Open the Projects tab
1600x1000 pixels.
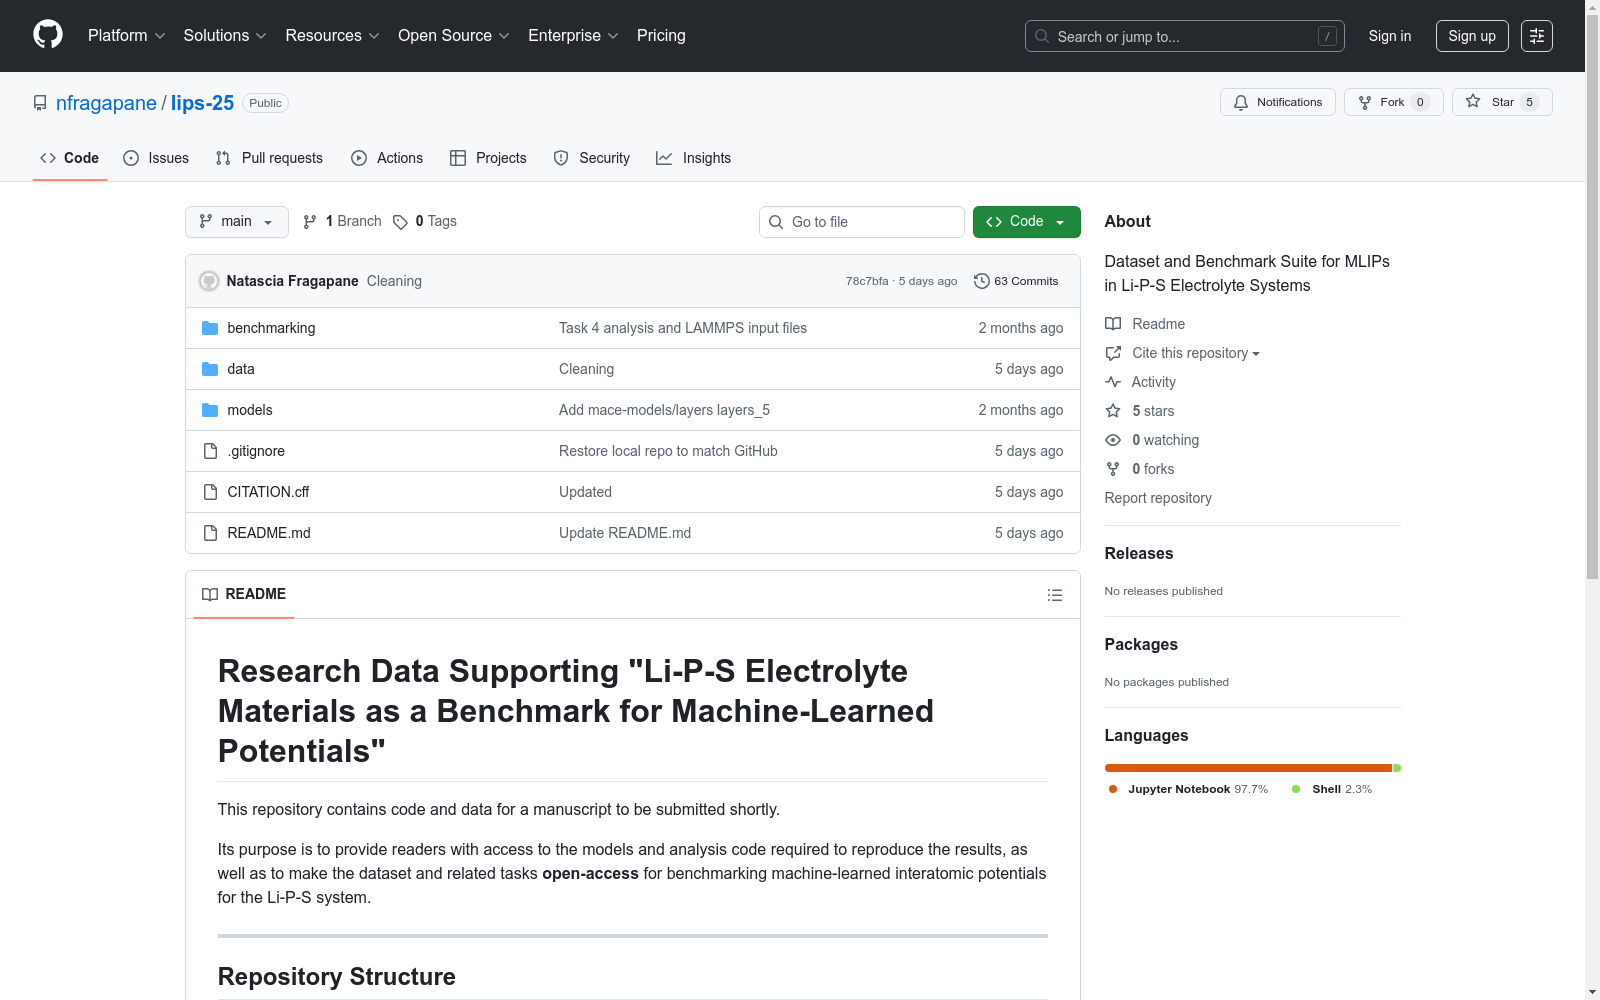click(488, 158)
